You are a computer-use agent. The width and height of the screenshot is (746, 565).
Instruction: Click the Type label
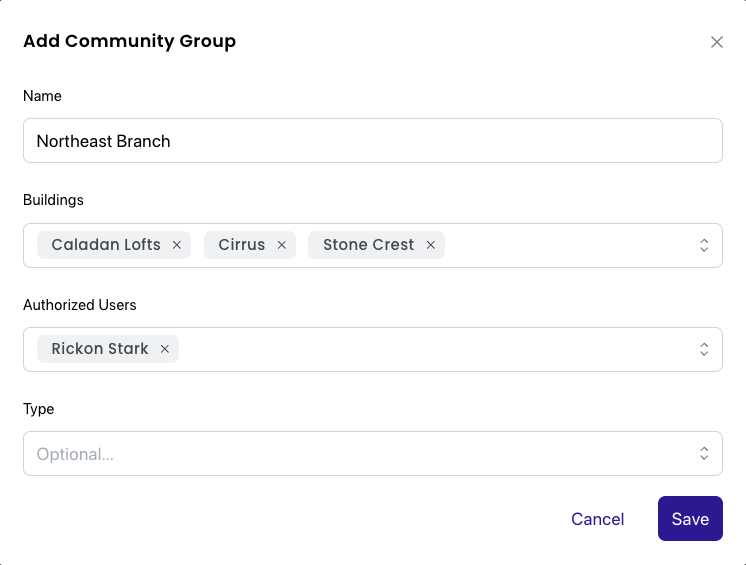click(x=39, y=409)
